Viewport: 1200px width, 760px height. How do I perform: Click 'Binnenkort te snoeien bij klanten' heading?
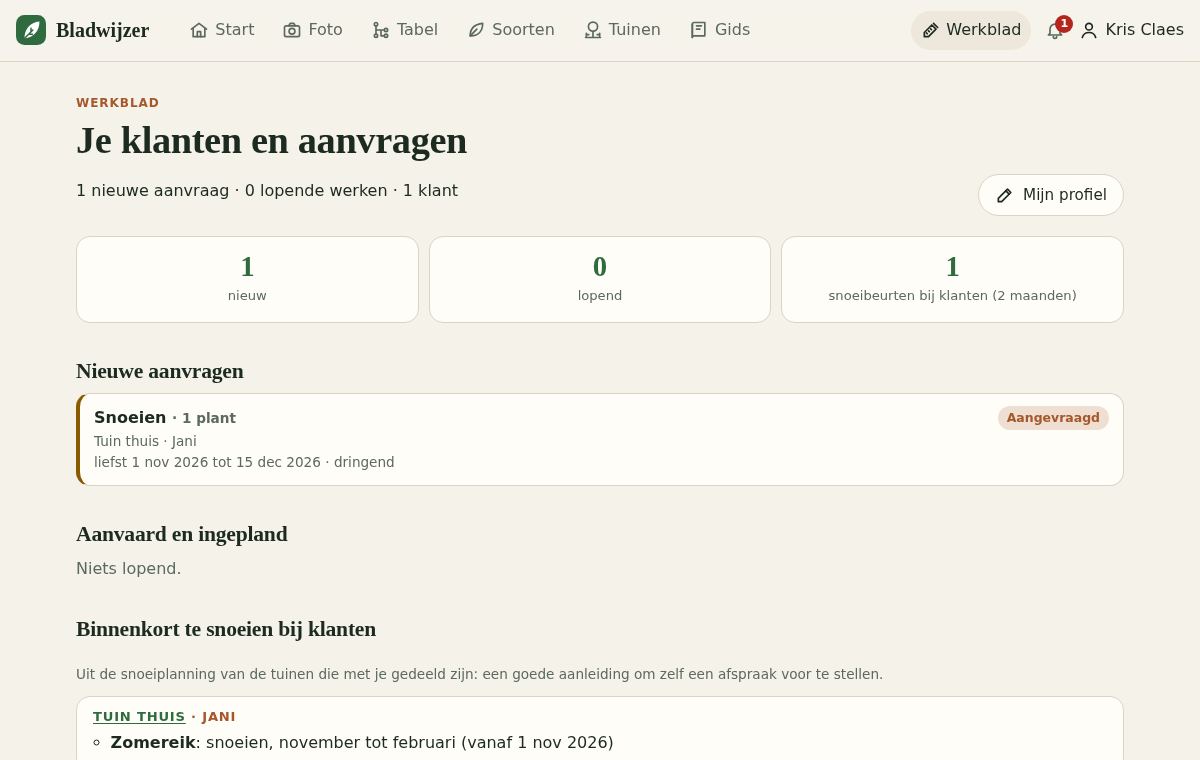click(226, 629)
